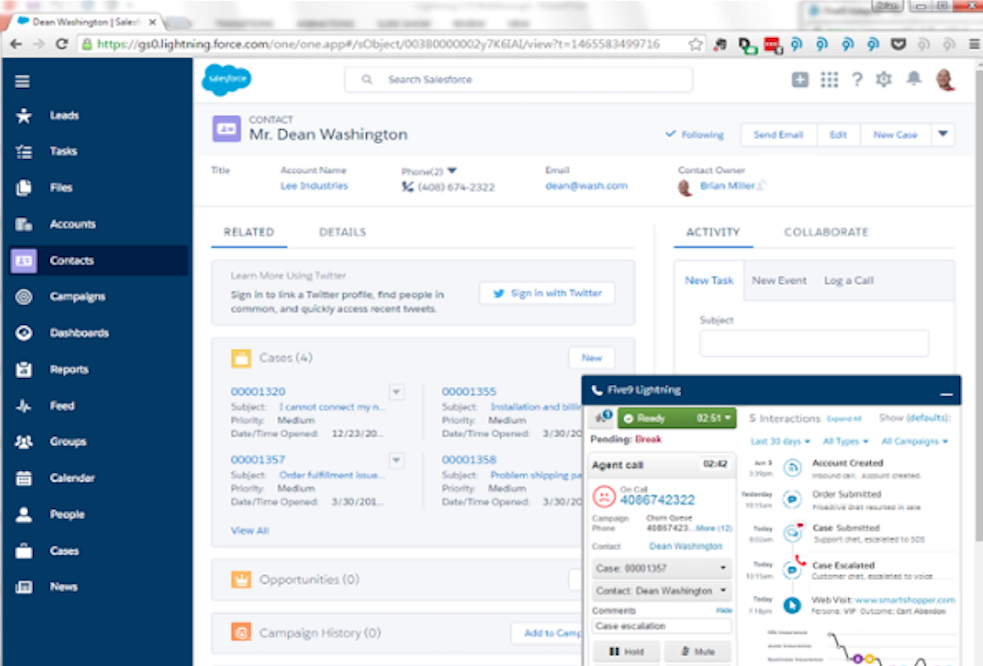This screenshot has width=983, height=666.
Task: Expand the Phone(2) dropdown
Action: click(453, 171)
